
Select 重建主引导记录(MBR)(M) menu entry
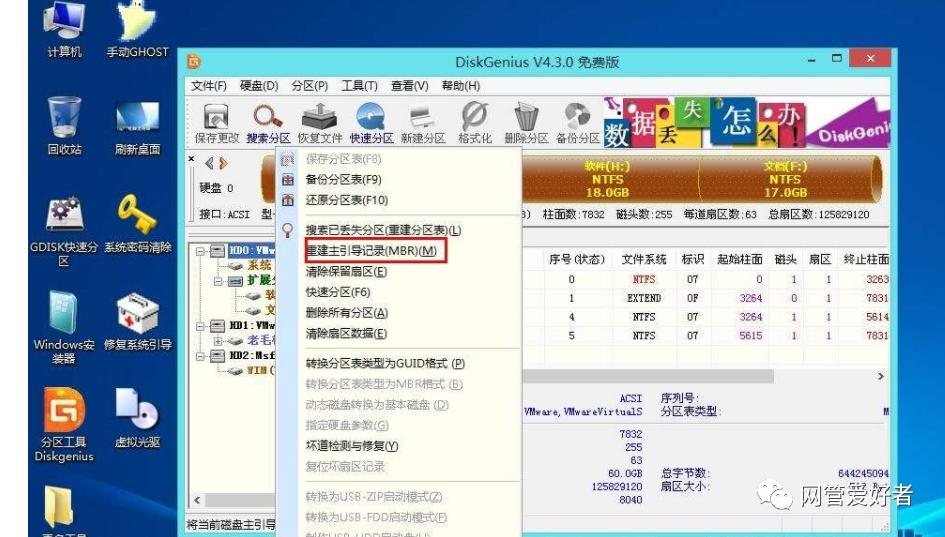tap(372, 251)
